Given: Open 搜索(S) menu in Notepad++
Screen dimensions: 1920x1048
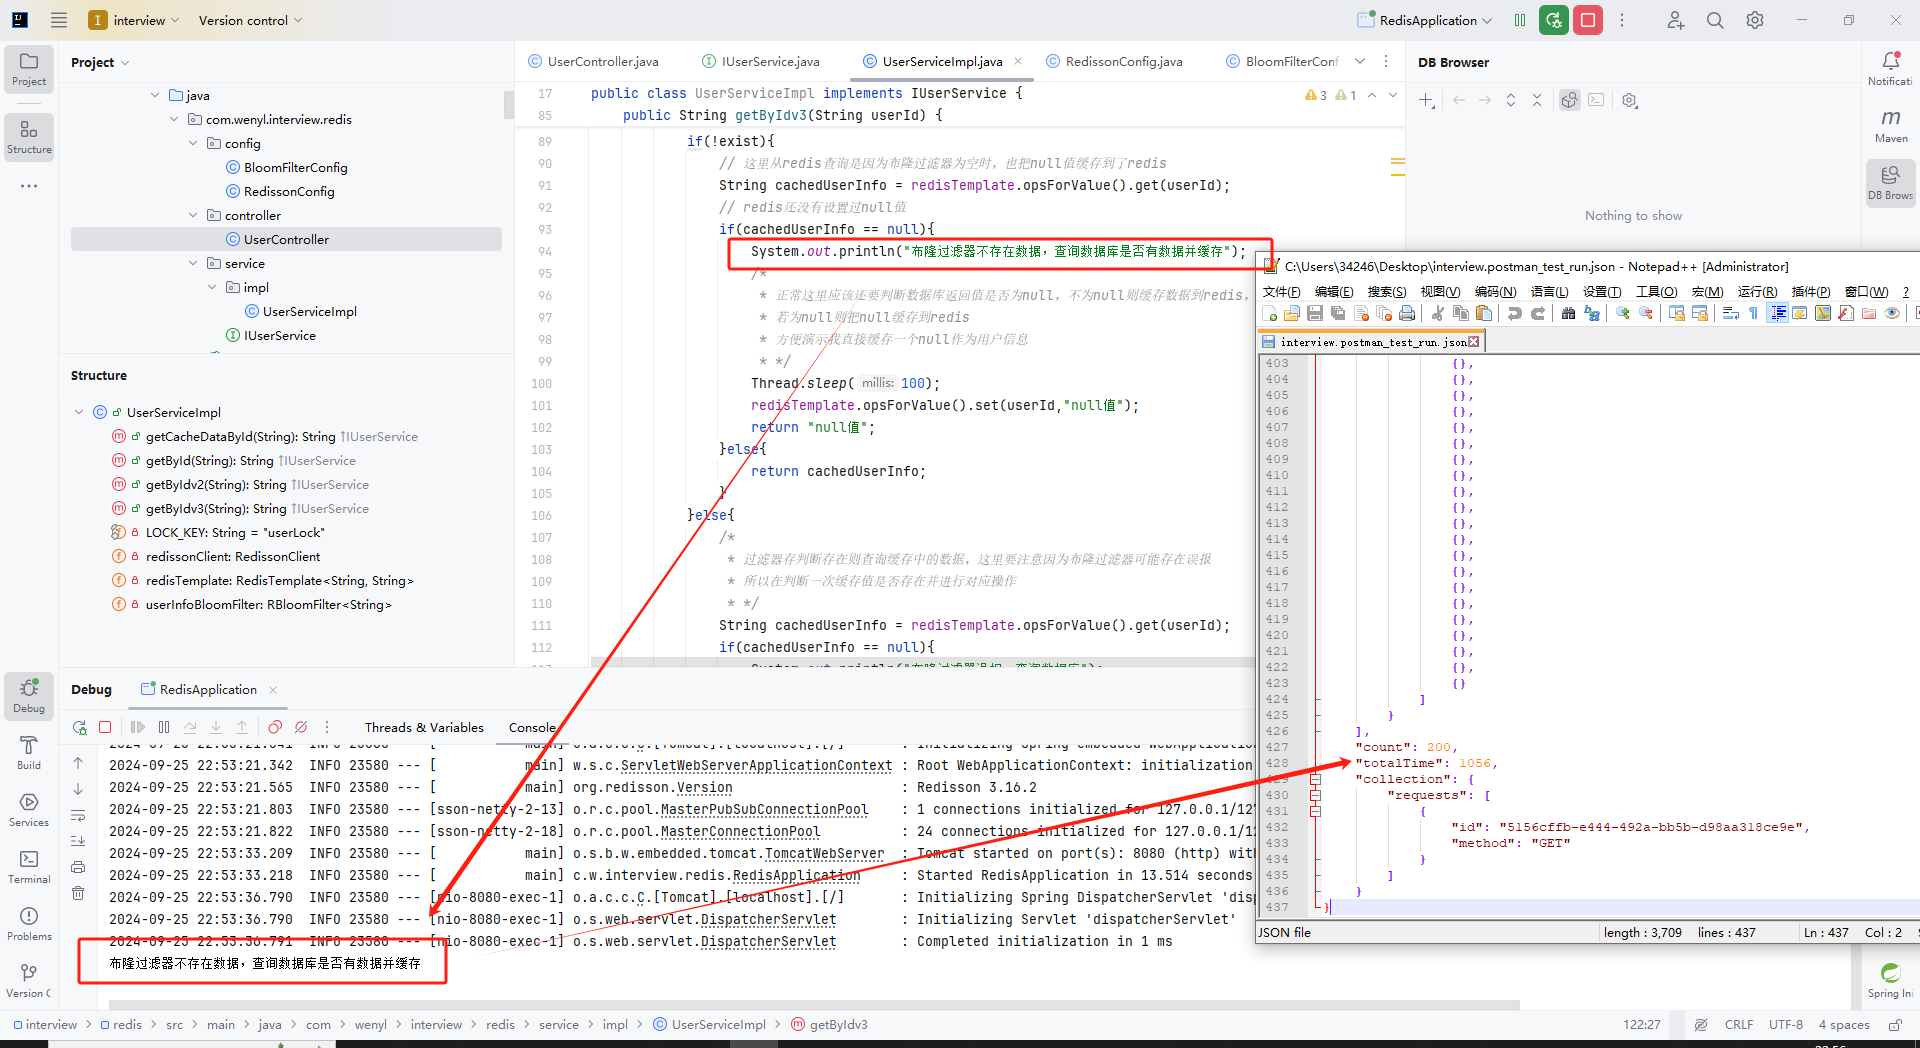Looking at the screenshot, I should (1387, 291).
